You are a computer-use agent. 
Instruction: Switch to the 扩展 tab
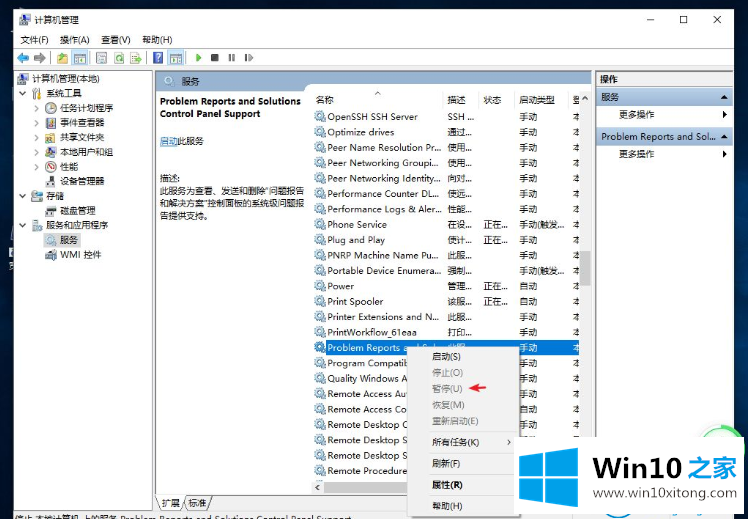pos(171,502)
